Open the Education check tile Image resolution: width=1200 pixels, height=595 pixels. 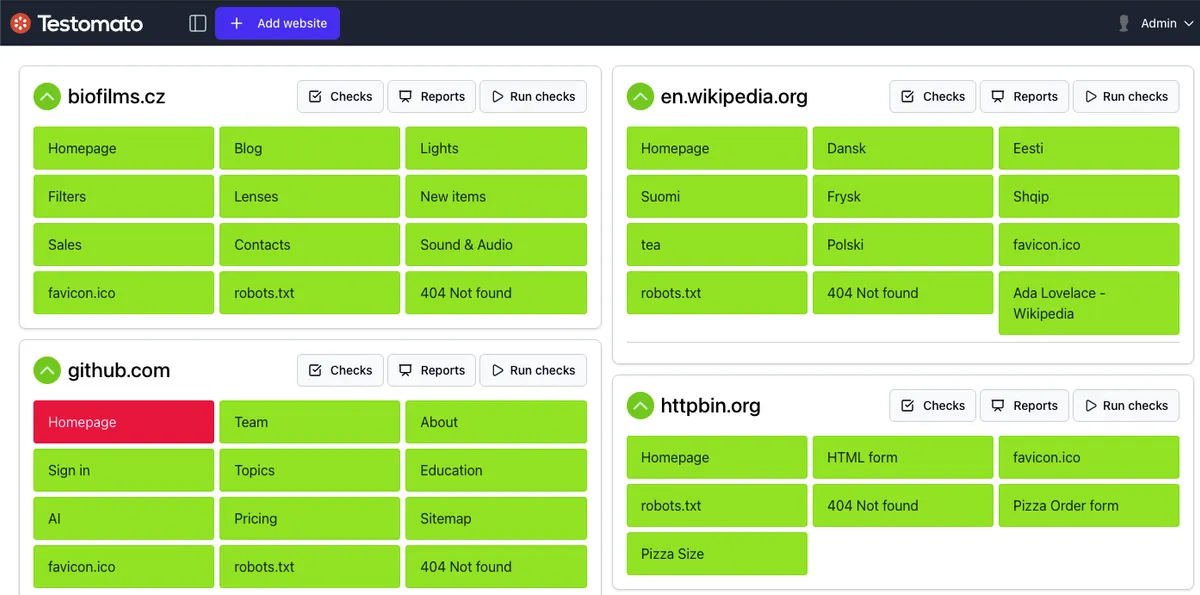[496, 470]
